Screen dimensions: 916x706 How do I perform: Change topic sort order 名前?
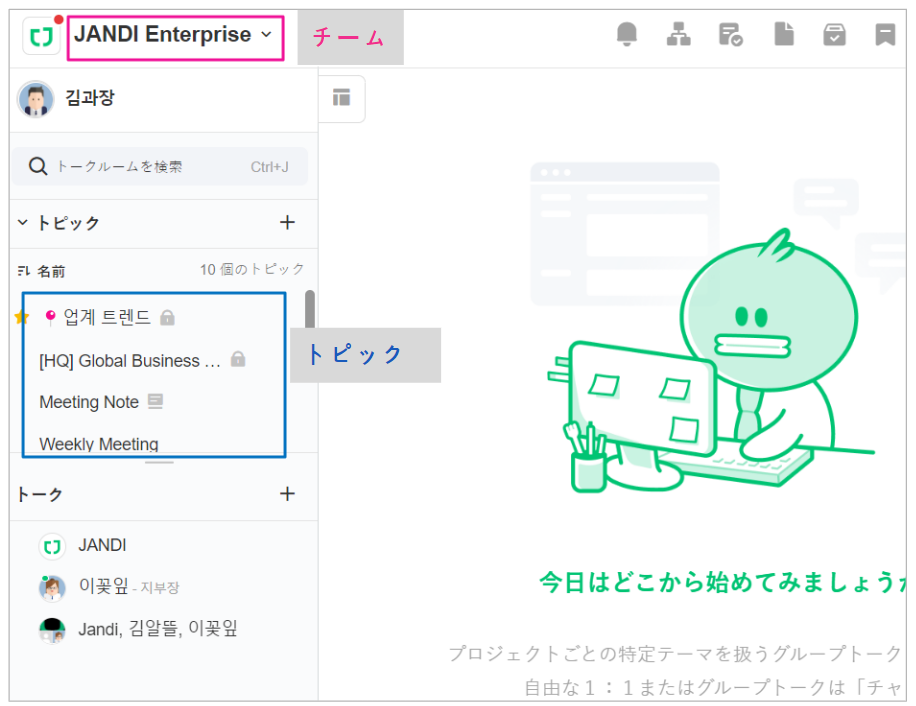click(x=41, y=271)
